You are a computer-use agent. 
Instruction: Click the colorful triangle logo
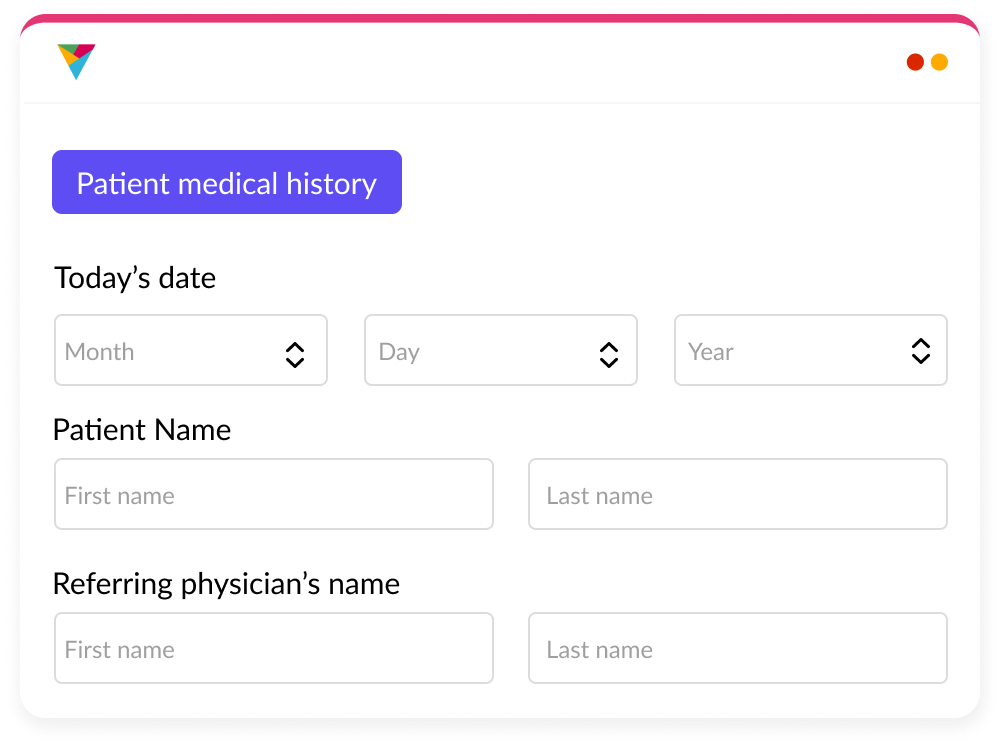[76, 61]
